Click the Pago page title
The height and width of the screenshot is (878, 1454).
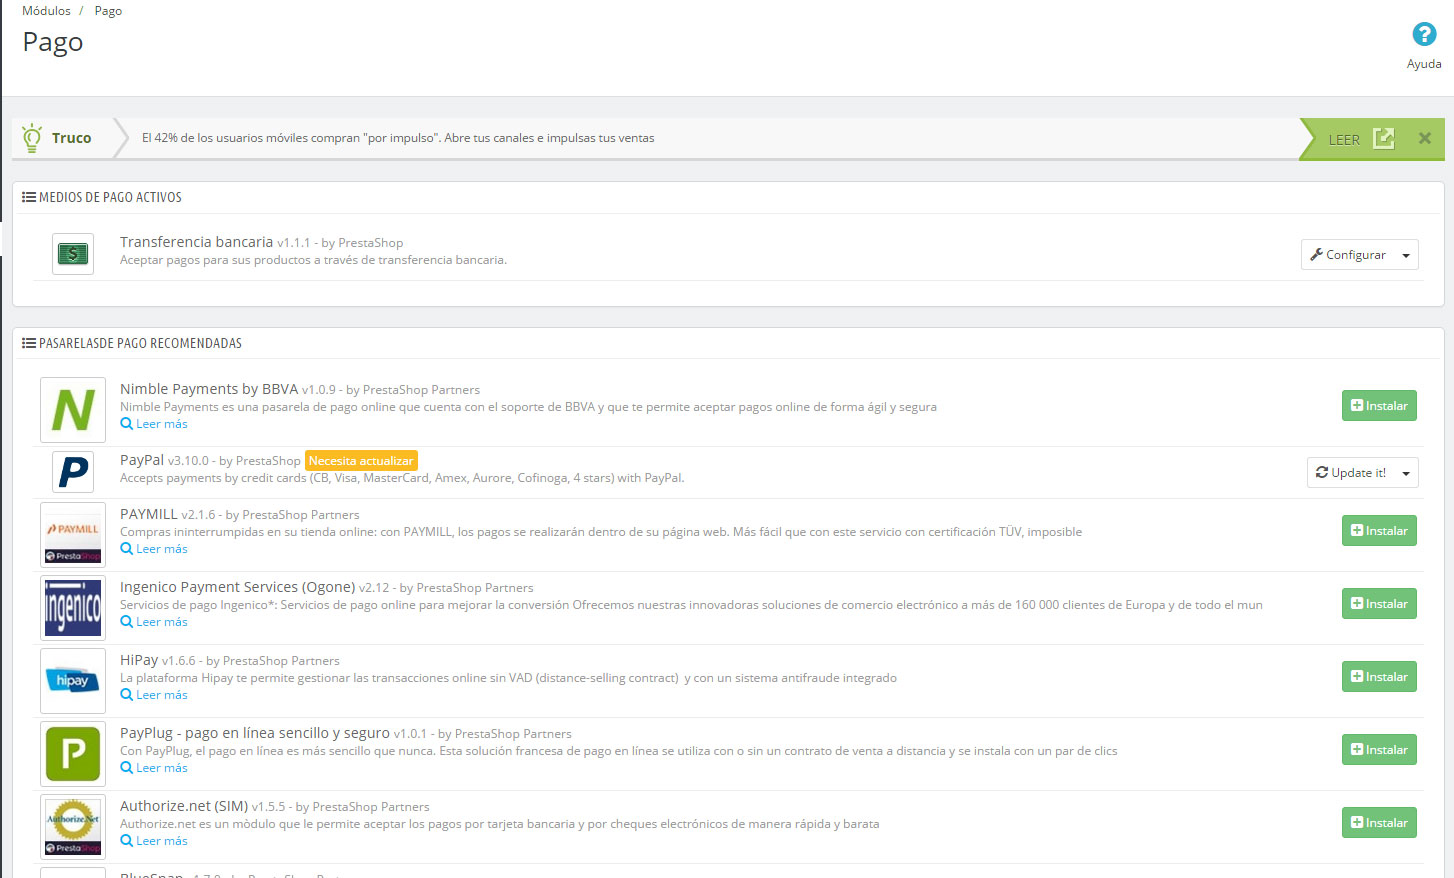(x=53, y=42)
